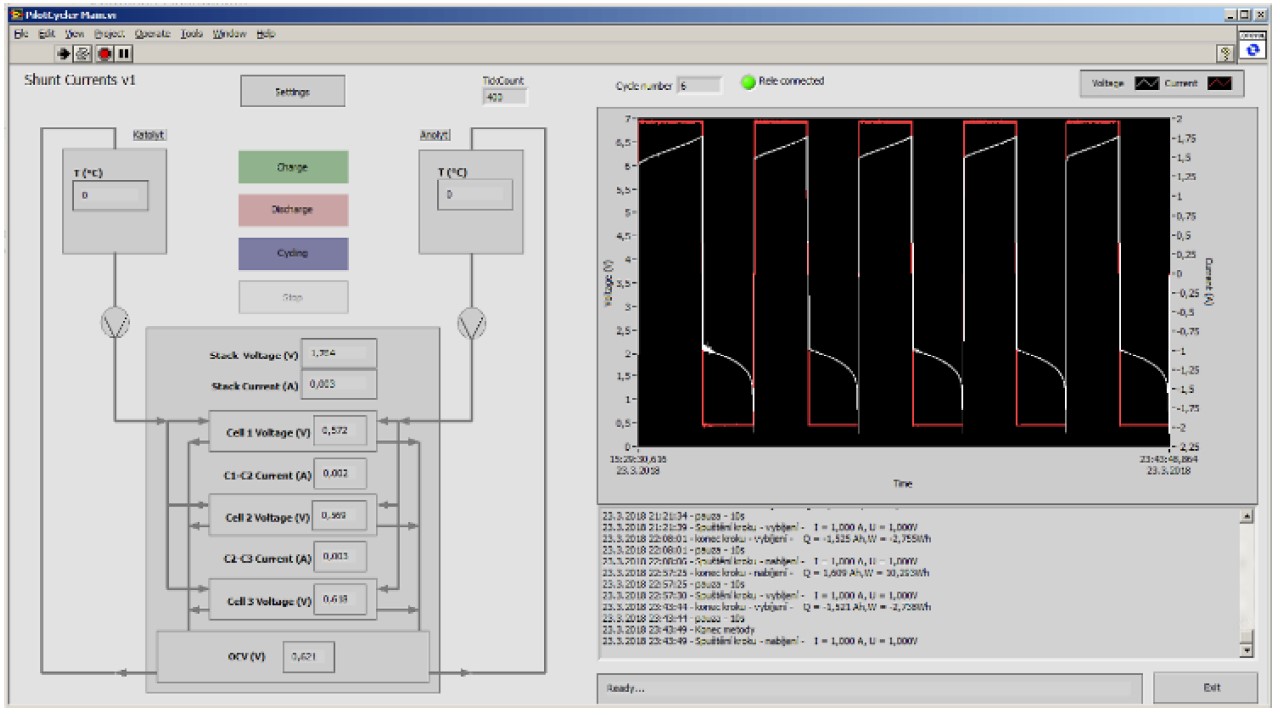
Task: Click the Anolyt pump symbol
Action: click(x=470, y=321)
